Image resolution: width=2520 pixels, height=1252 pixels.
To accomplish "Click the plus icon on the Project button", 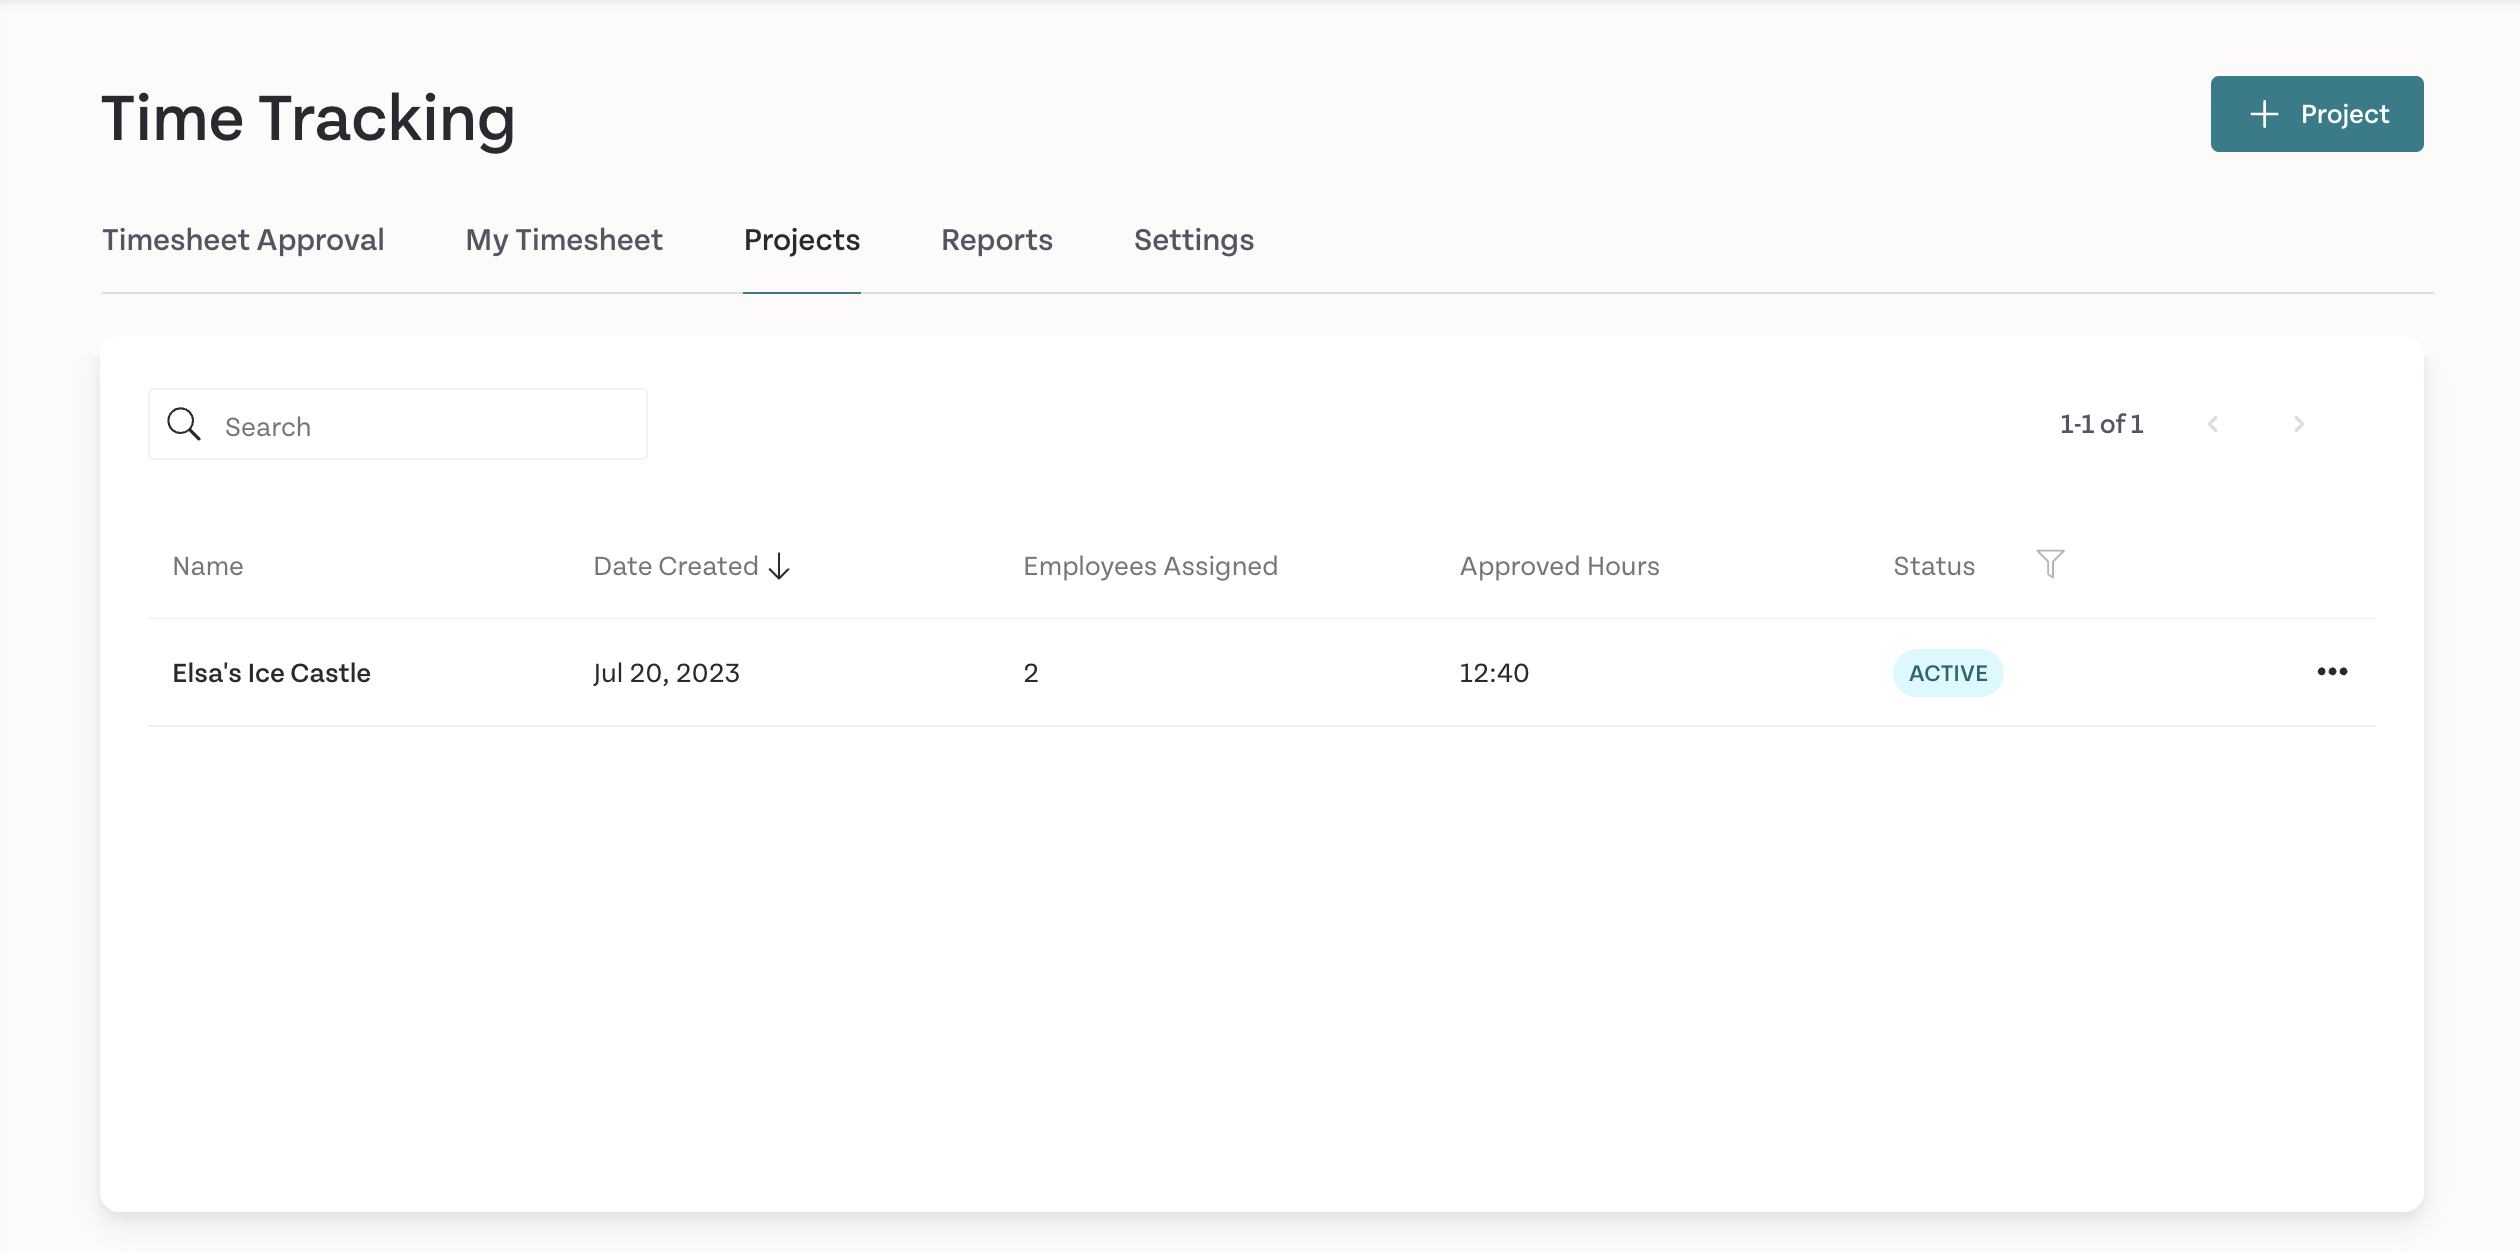I will point(2263,114).
